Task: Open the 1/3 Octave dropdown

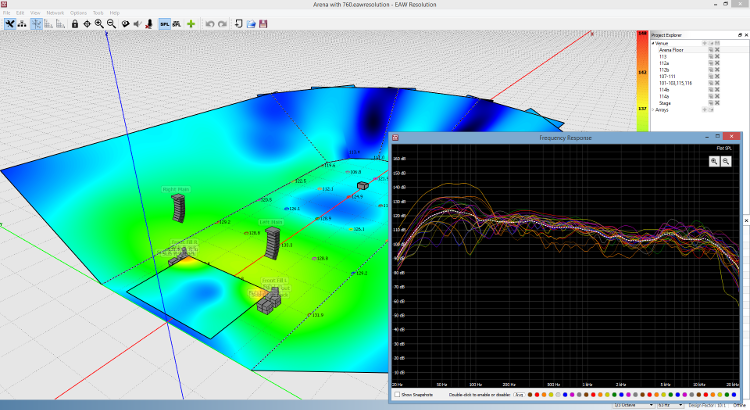Action: pos(634,405)
